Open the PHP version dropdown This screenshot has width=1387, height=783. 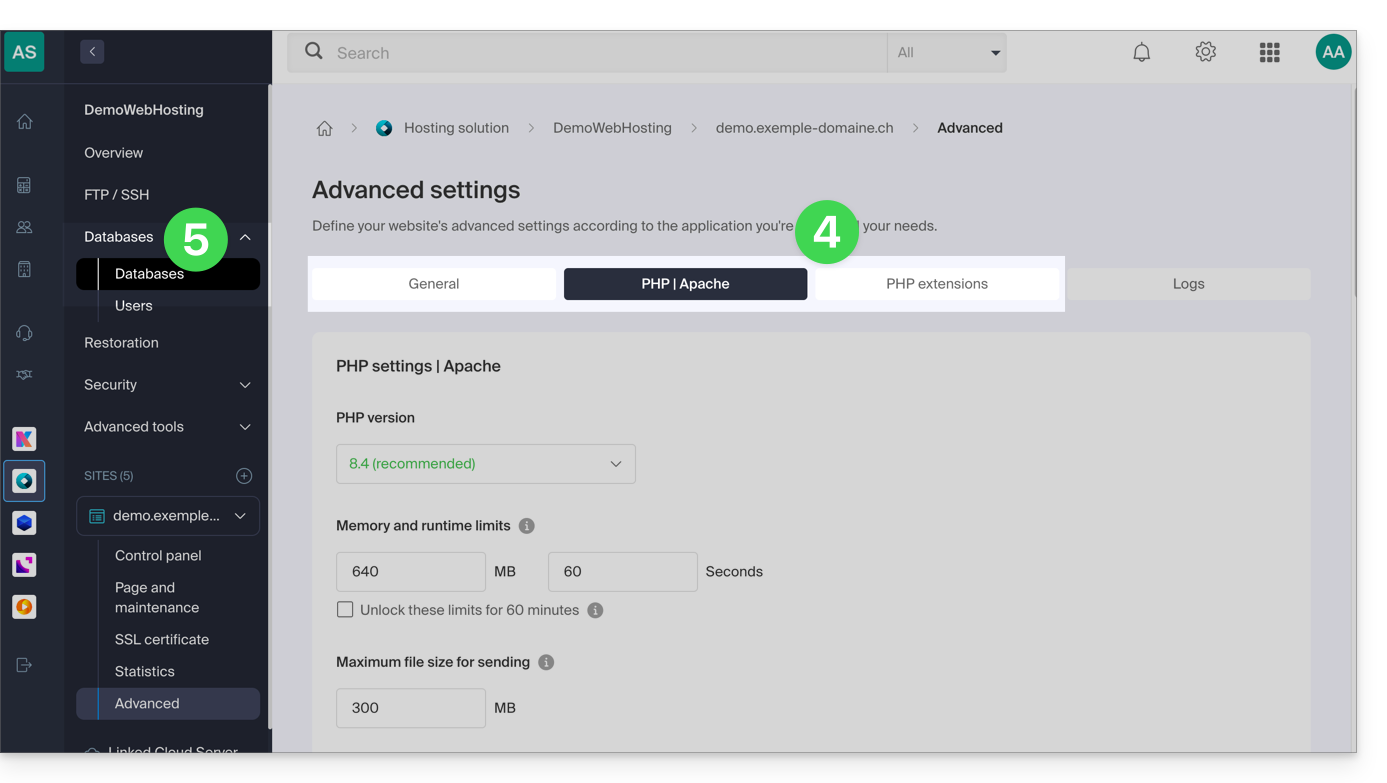(x=485, y=464)
